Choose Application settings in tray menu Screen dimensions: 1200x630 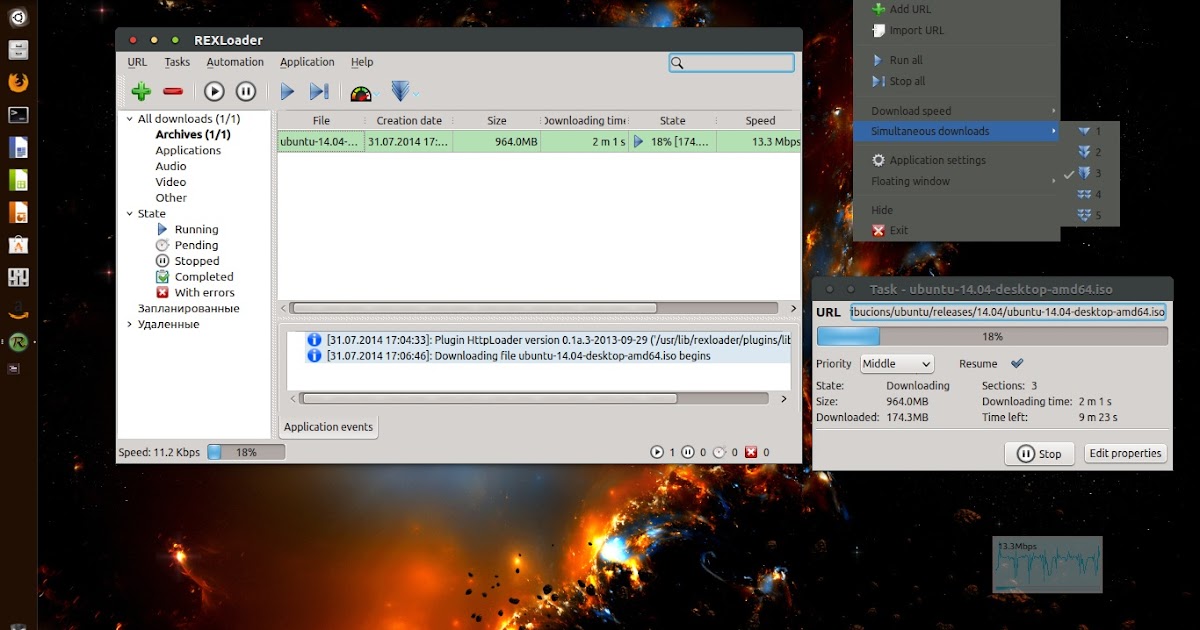pyautogui.click(x=957, y=160)
